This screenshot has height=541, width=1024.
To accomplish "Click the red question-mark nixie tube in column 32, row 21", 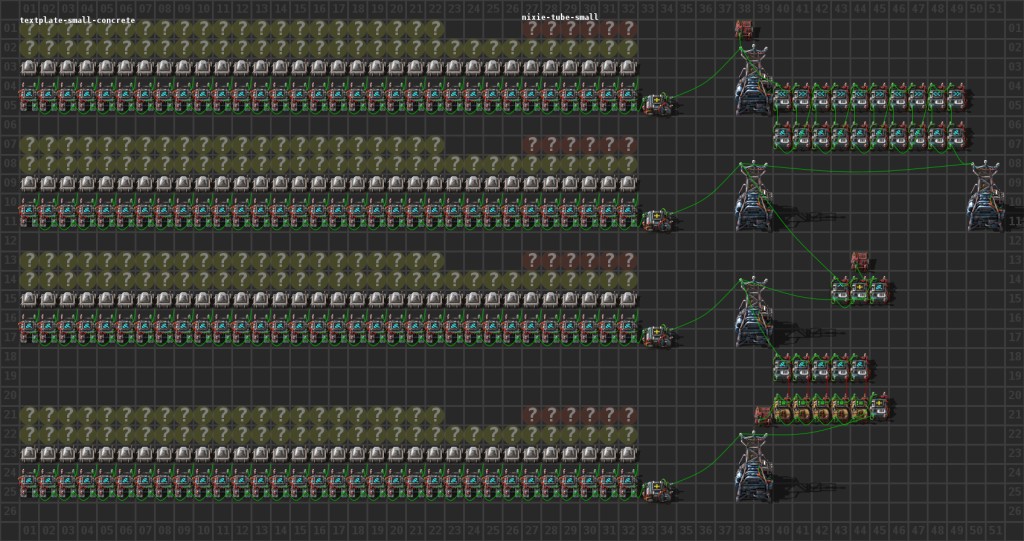I will click(x=627, y=414).
